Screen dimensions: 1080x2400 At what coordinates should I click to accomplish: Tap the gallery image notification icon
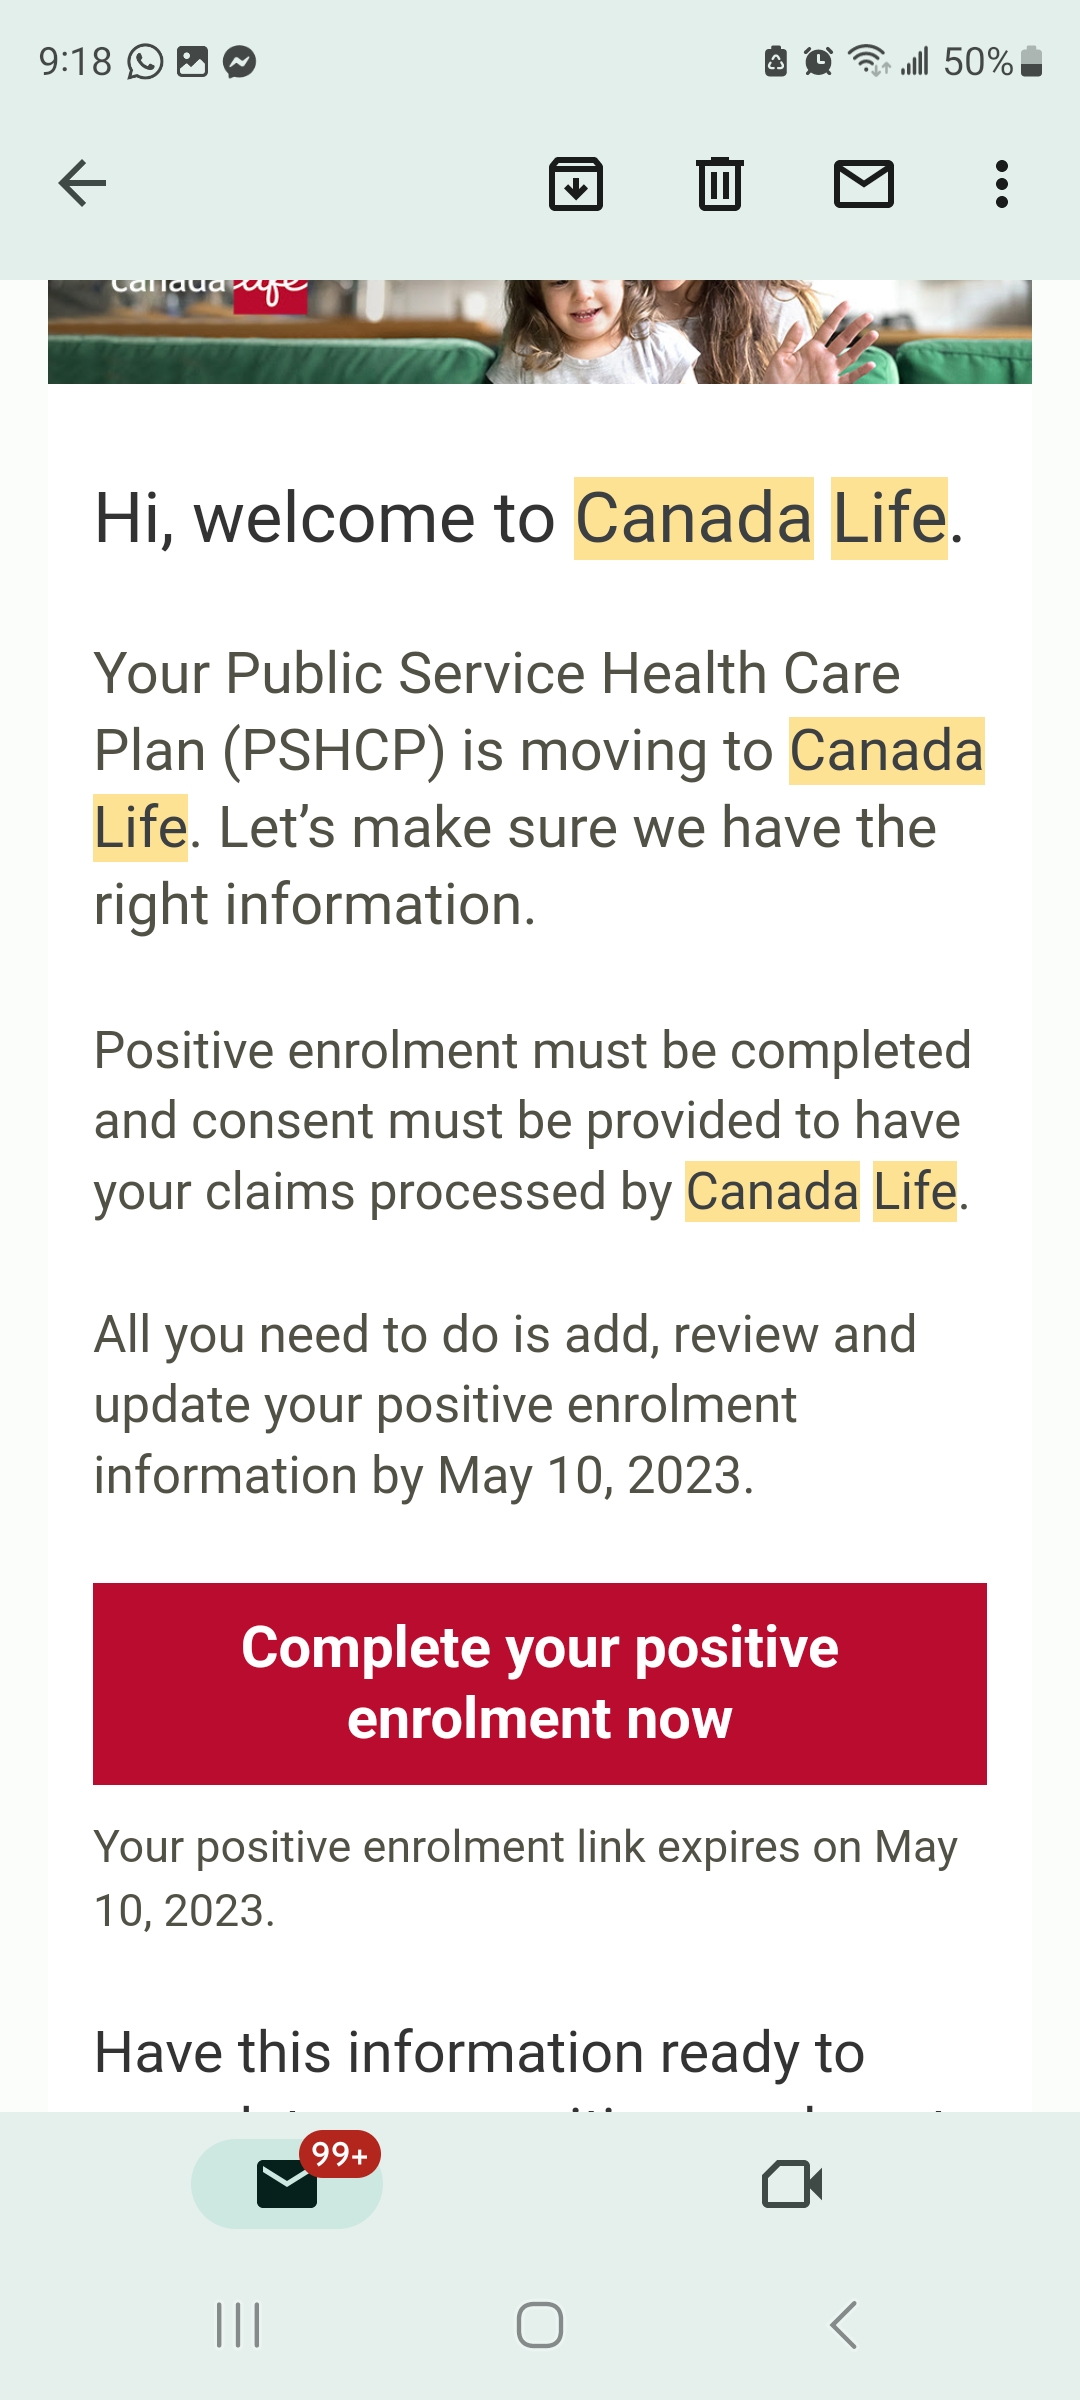coord(192,62)
